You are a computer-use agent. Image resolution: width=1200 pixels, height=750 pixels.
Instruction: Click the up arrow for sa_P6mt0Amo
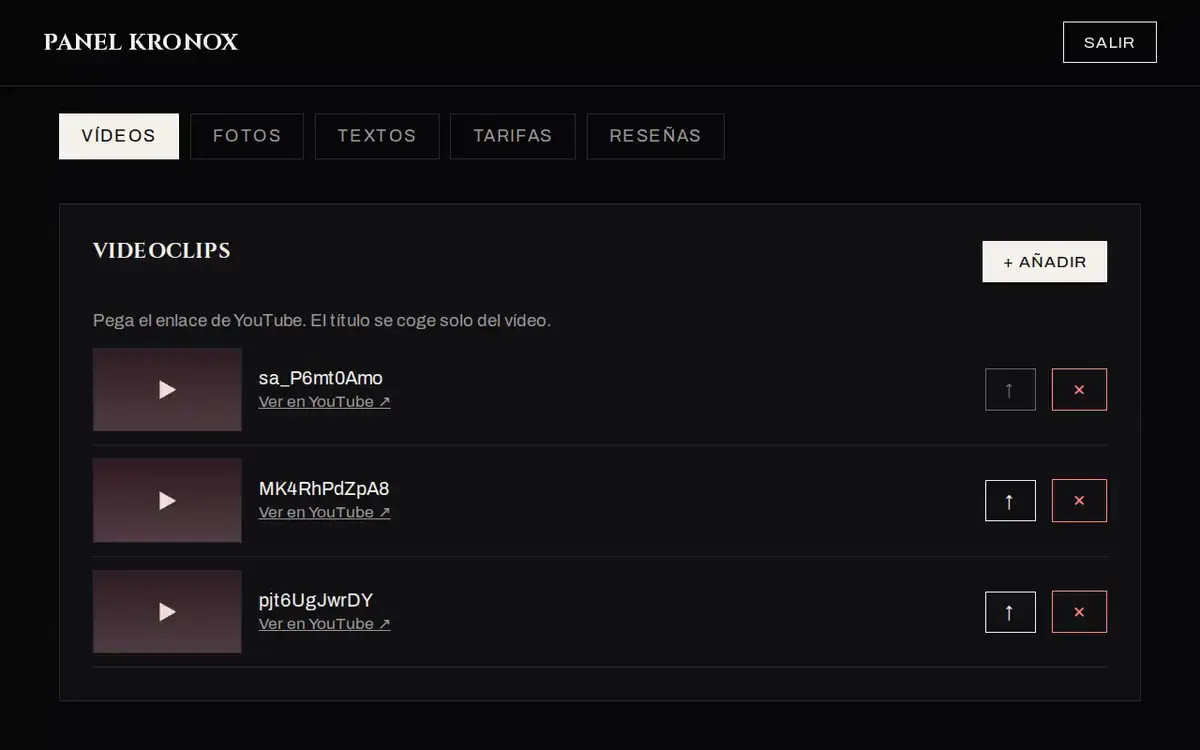click(1010, 390)
